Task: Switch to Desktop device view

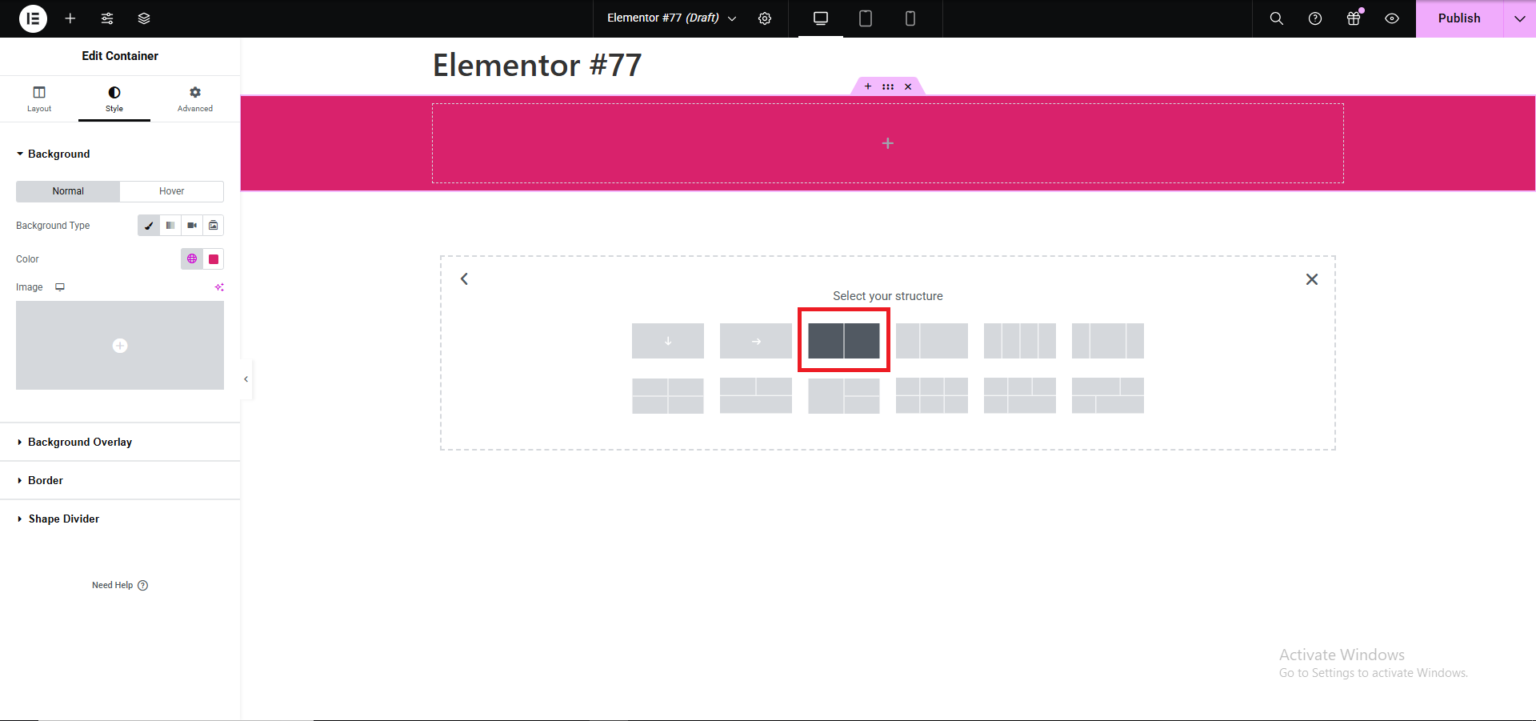Action: click(821, 18)
